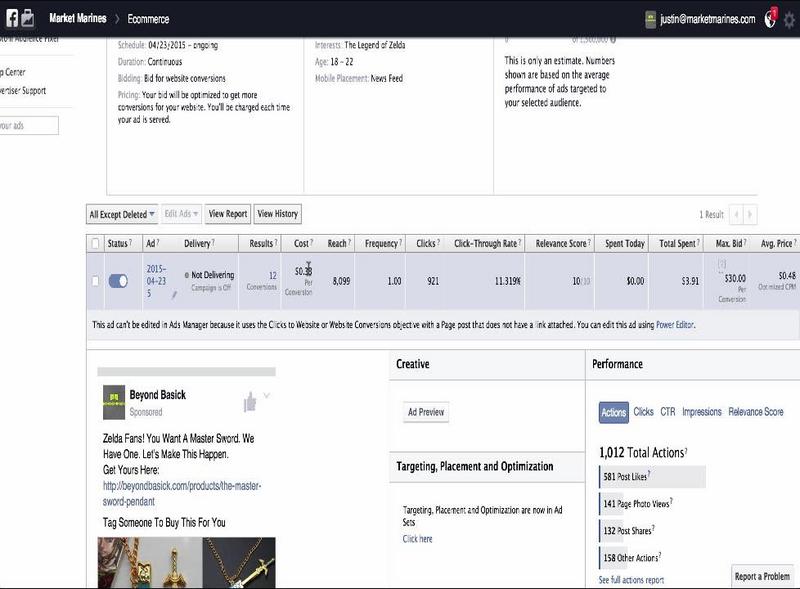Image resolution: width=800 pixels, height=589 pixels.
Task: Click the 1,012 Total Actions heading
Action: pos(643,453)
